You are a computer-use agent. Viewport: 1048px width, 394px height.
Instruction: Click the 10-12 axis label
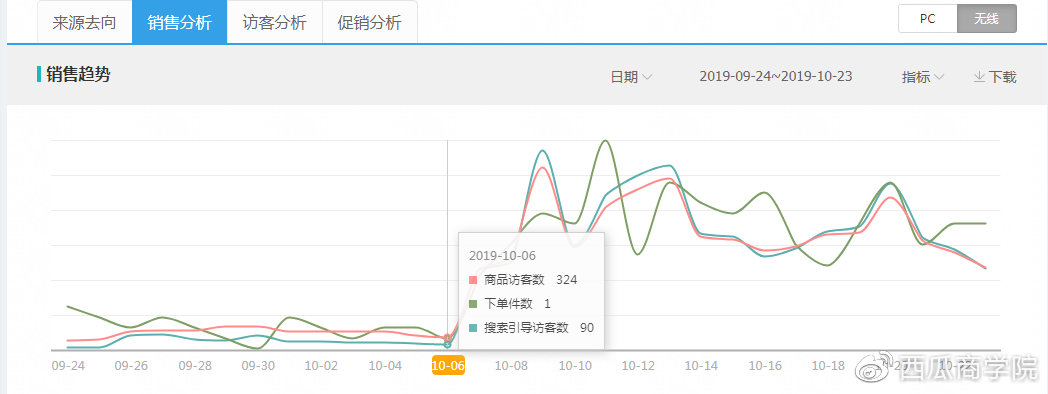[x=638, y=366]
